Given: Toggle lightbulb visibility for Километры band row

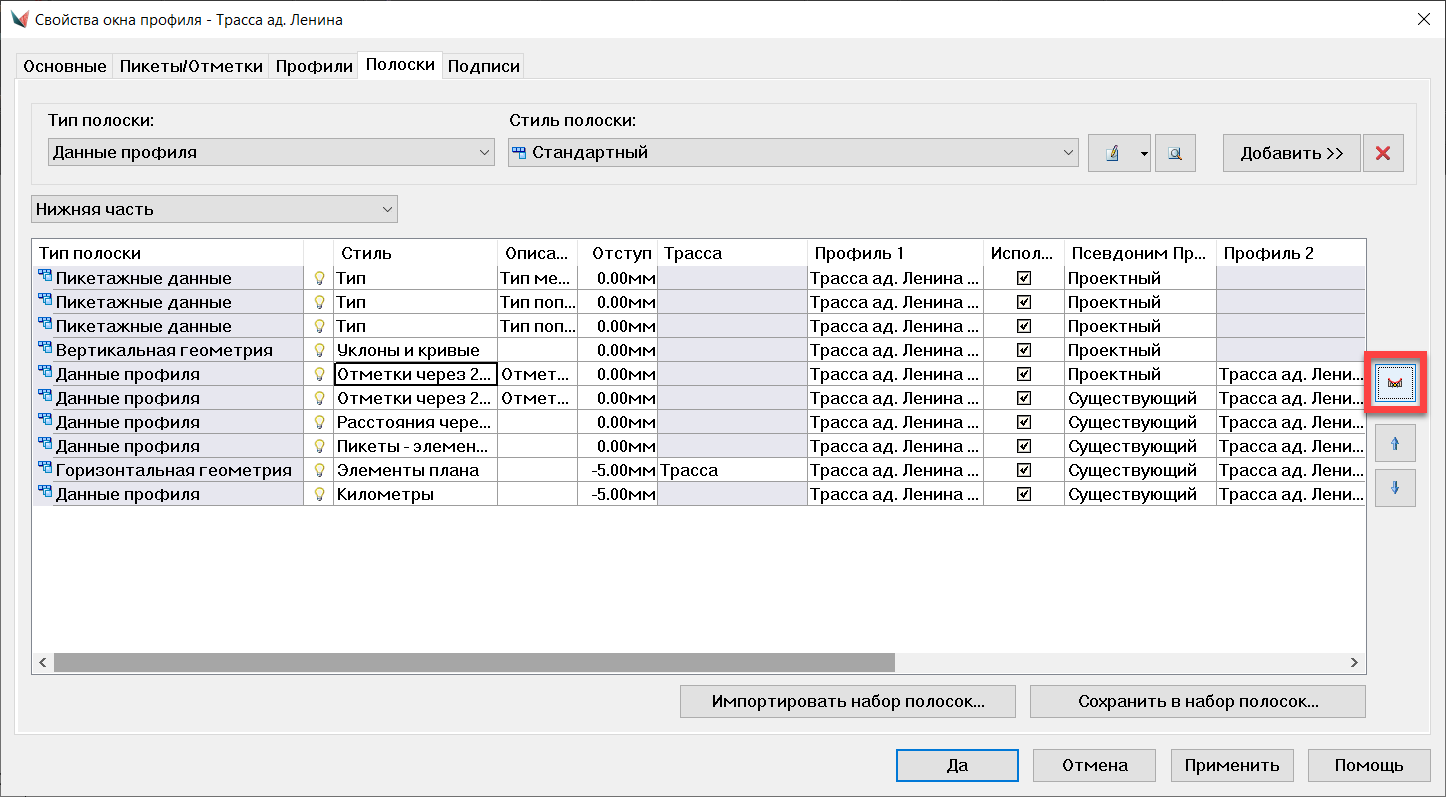Looking at the screenshot, I should 319,495.
